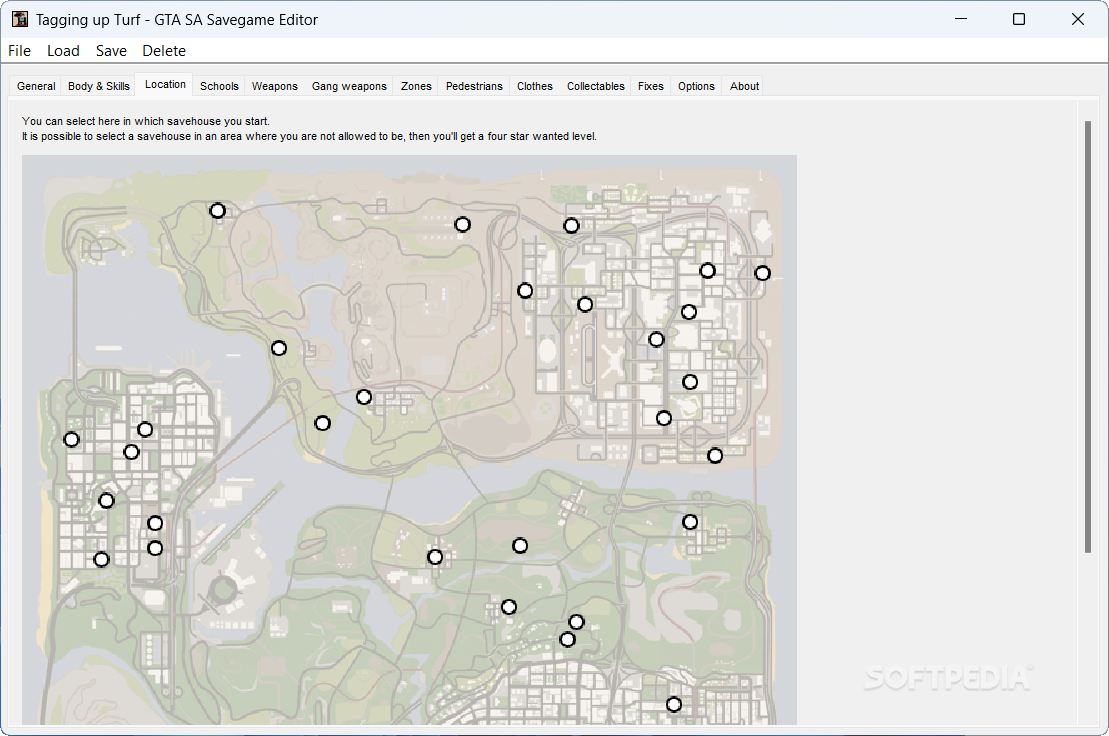Switch to the Collectables tab
Image resolution: width=1109 pixels, height=736 pixels.
[596, 86]
